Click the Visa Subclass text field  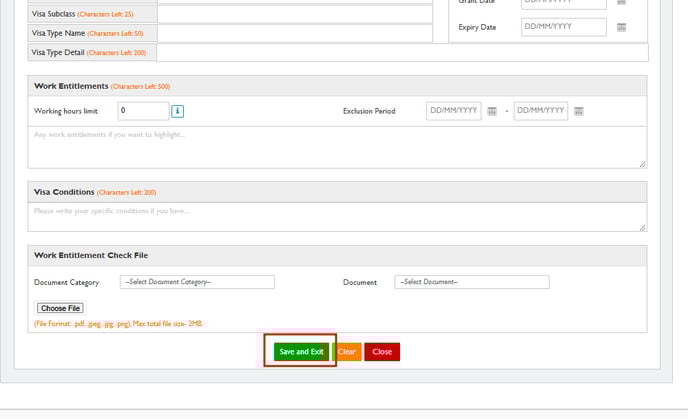(x=295, y=14)
